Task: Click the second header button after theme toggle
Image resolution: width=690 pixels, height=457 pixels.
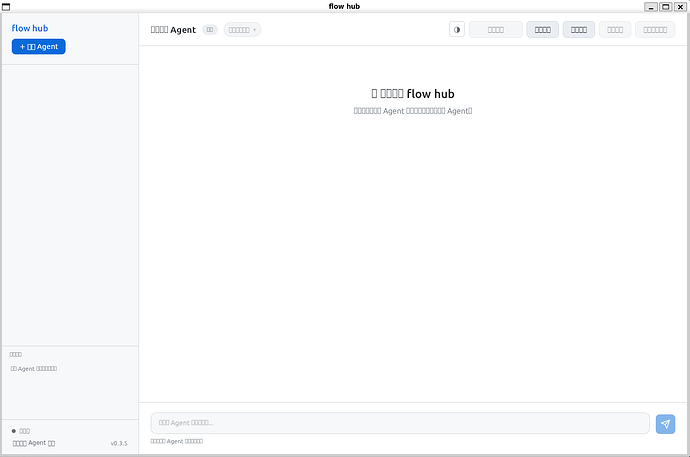Action: [x=543, y=30]
